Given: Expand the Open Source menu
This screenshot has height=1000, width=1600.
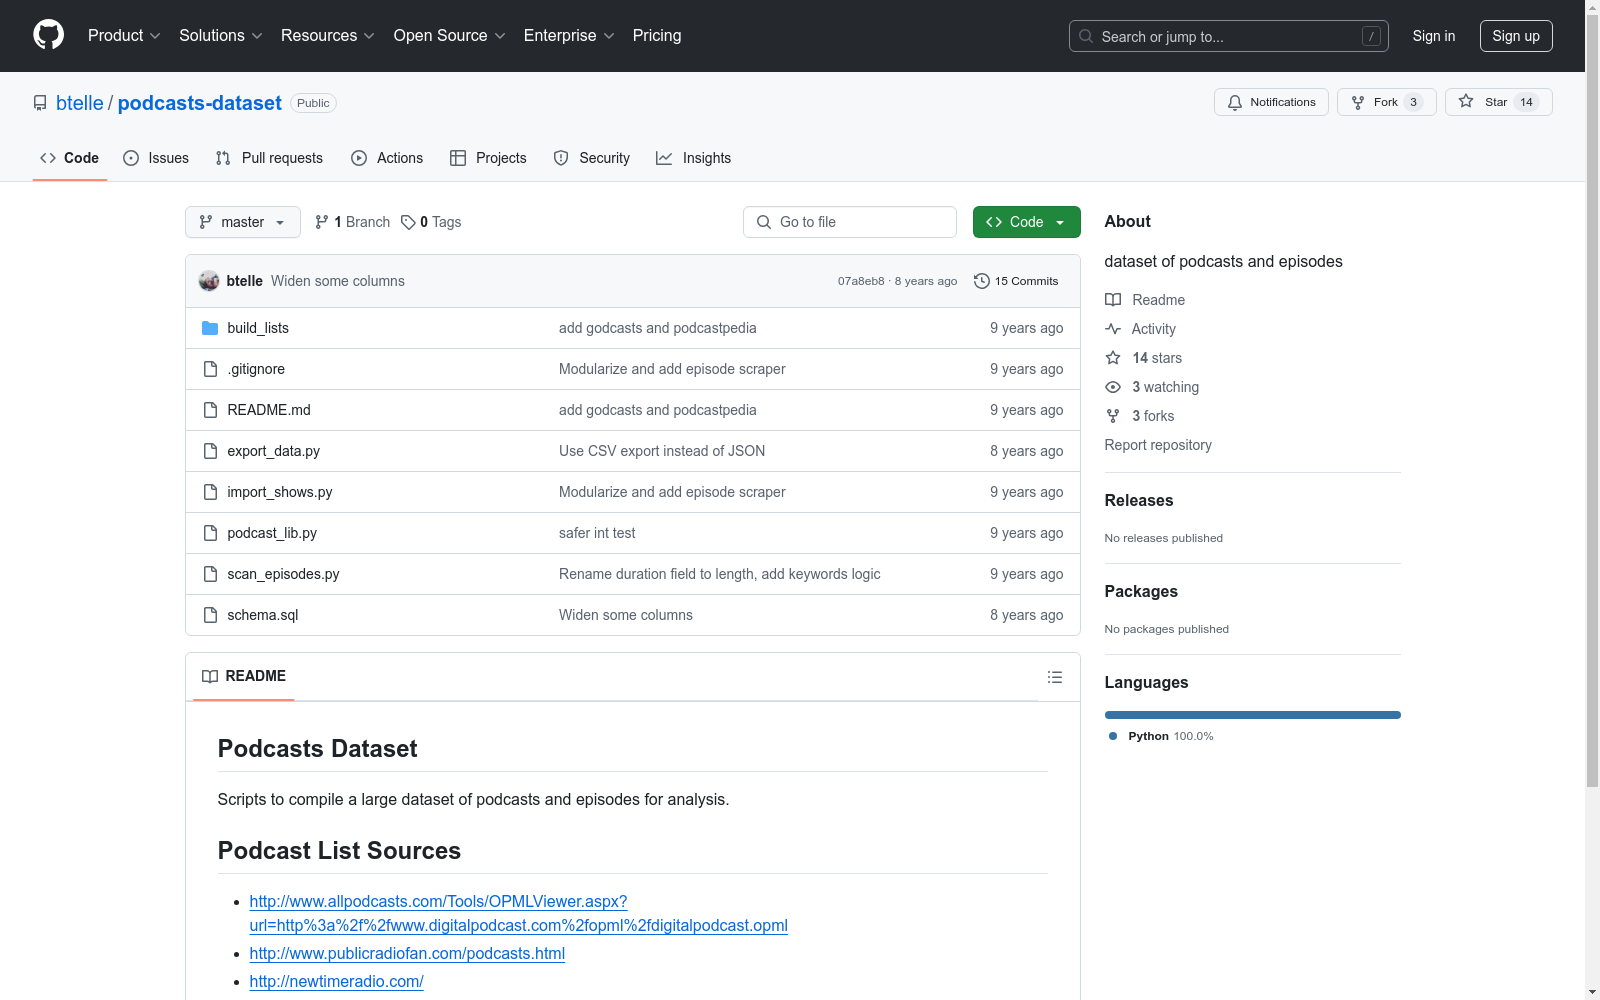Looking at the screenshot, I should (450, 36).
